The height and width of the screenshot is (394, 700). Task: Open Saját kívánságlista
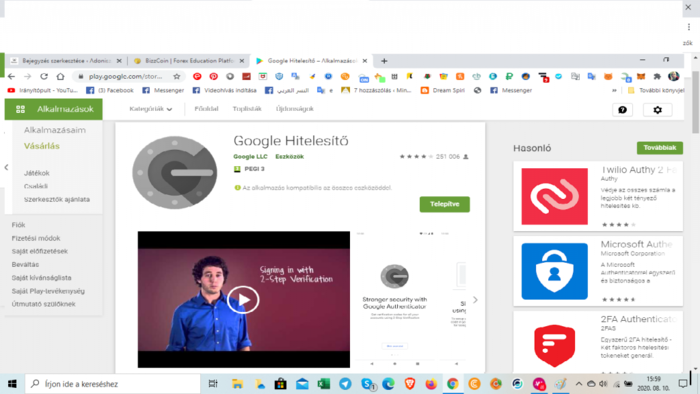[x=42, y=278]
